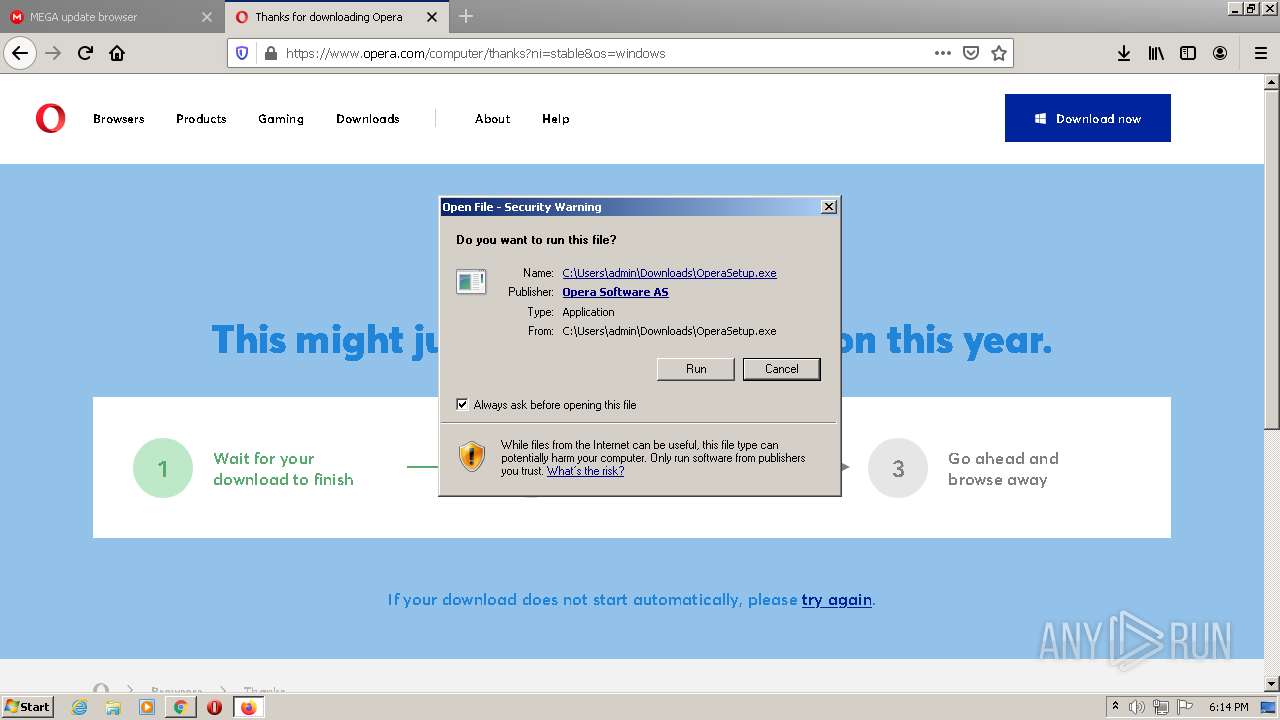Select Firefox taskbar button

248,707
